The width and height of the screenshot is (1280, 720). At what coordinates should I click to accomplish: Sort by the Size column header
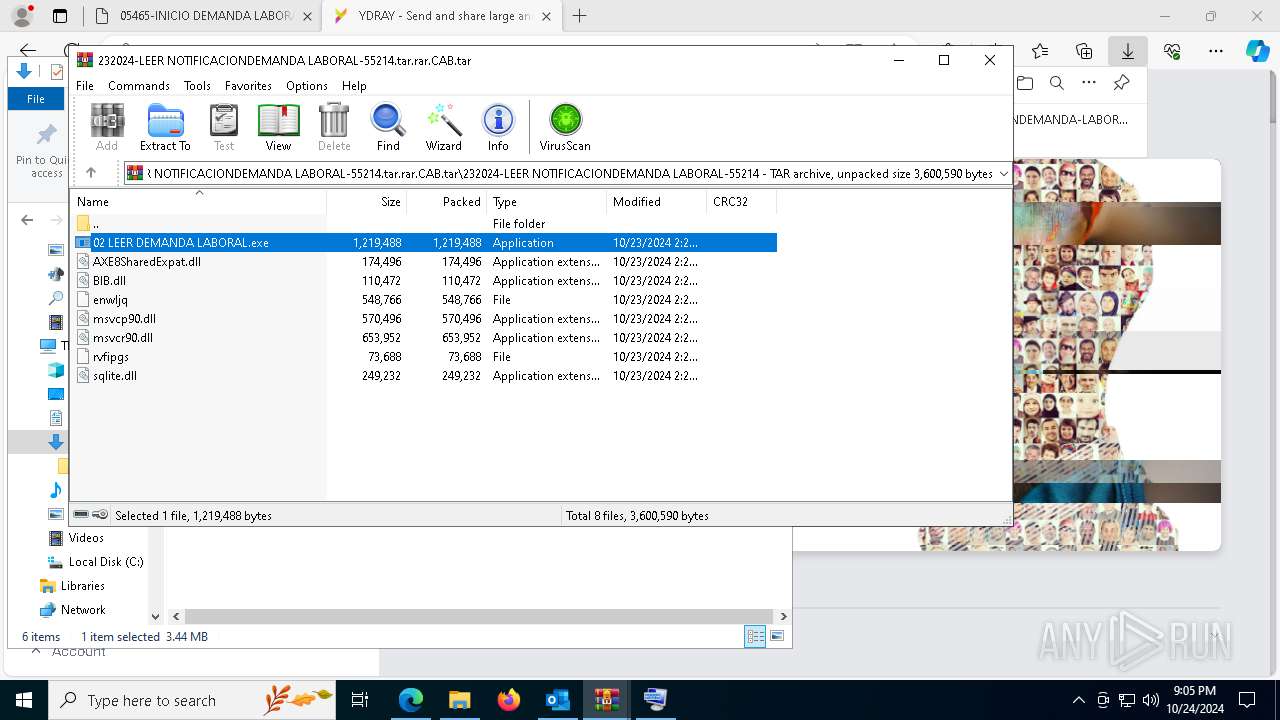(366, 201)
